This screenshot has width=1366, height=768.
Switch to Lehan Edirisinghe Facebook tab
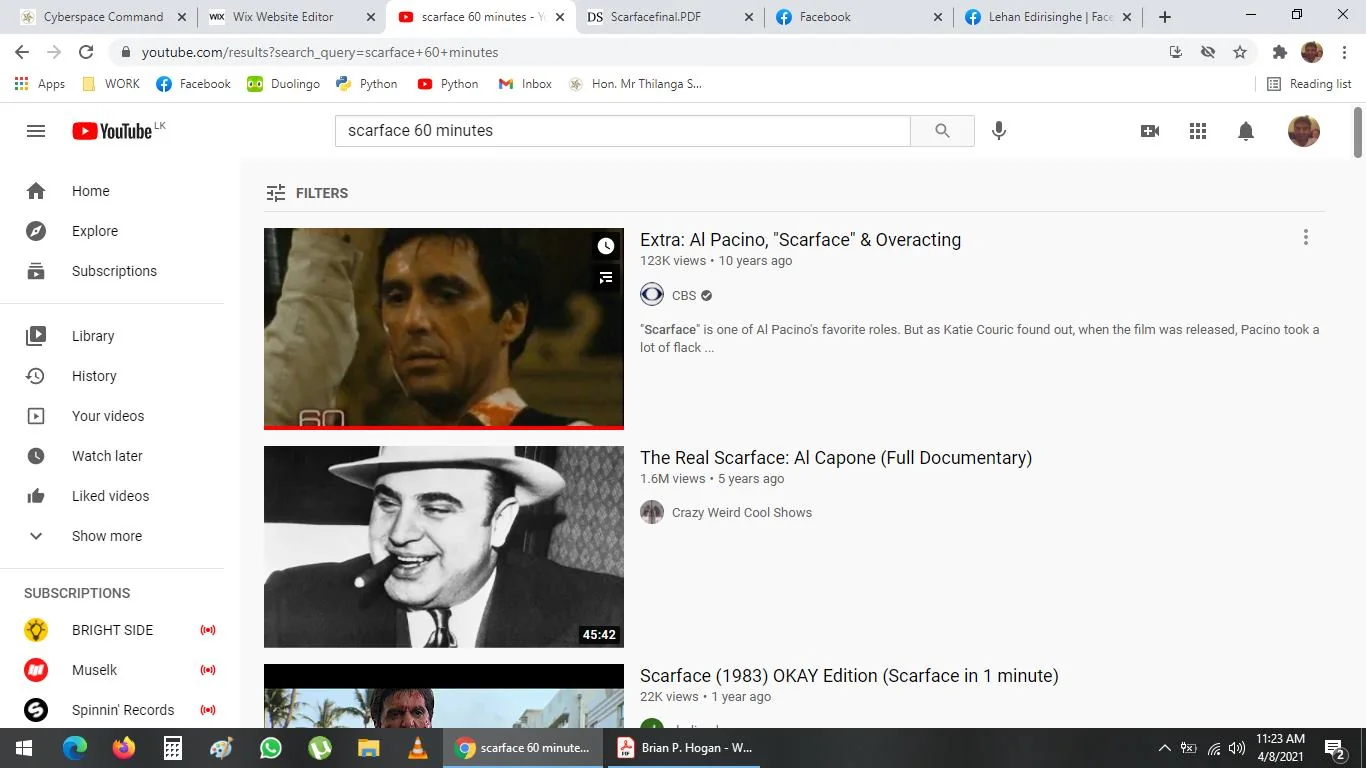(1048, 17)
